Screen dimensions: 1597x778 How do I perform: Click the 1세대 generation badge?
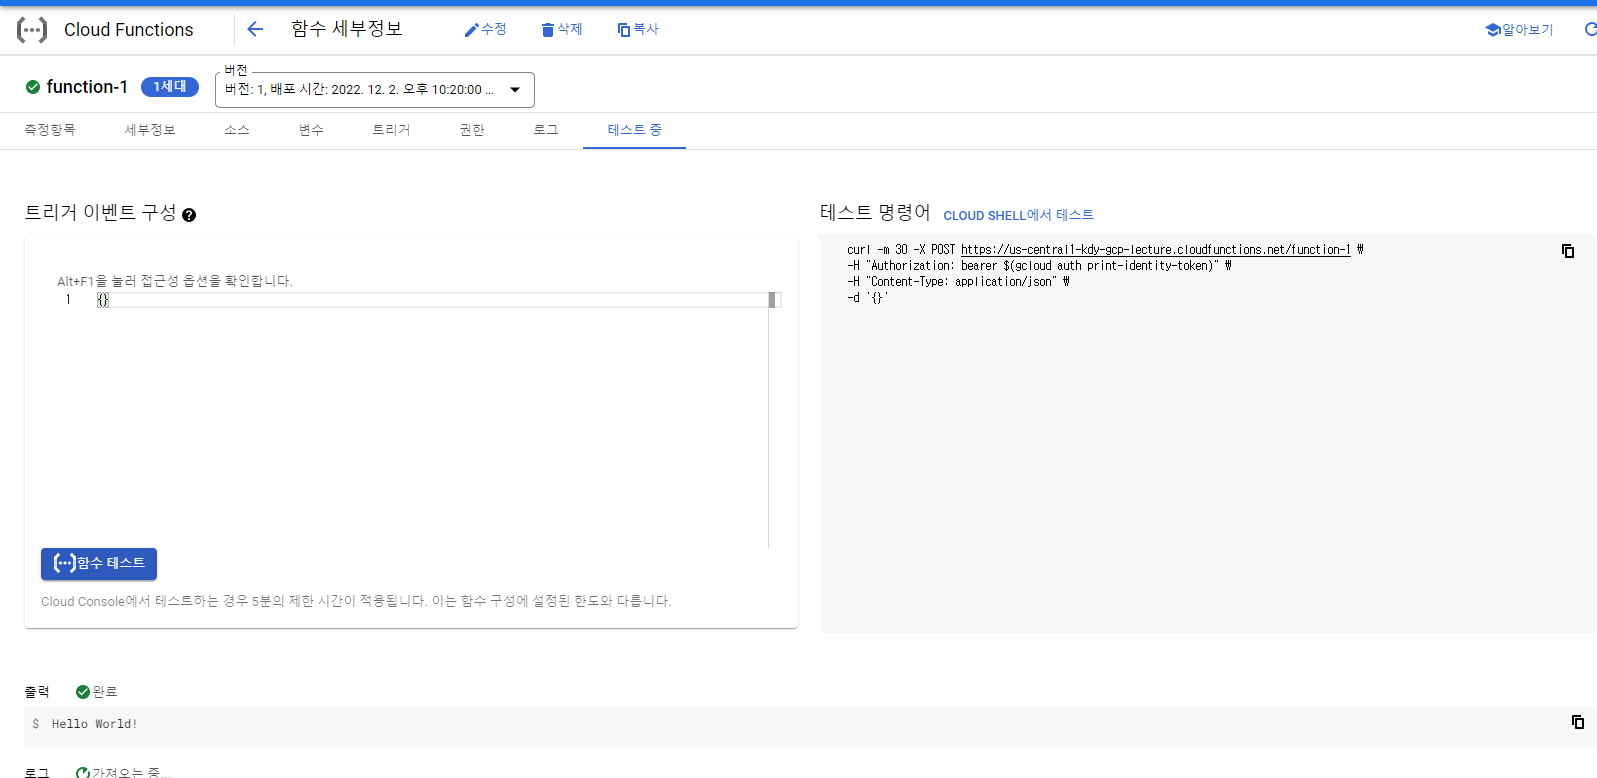[170, 87]
